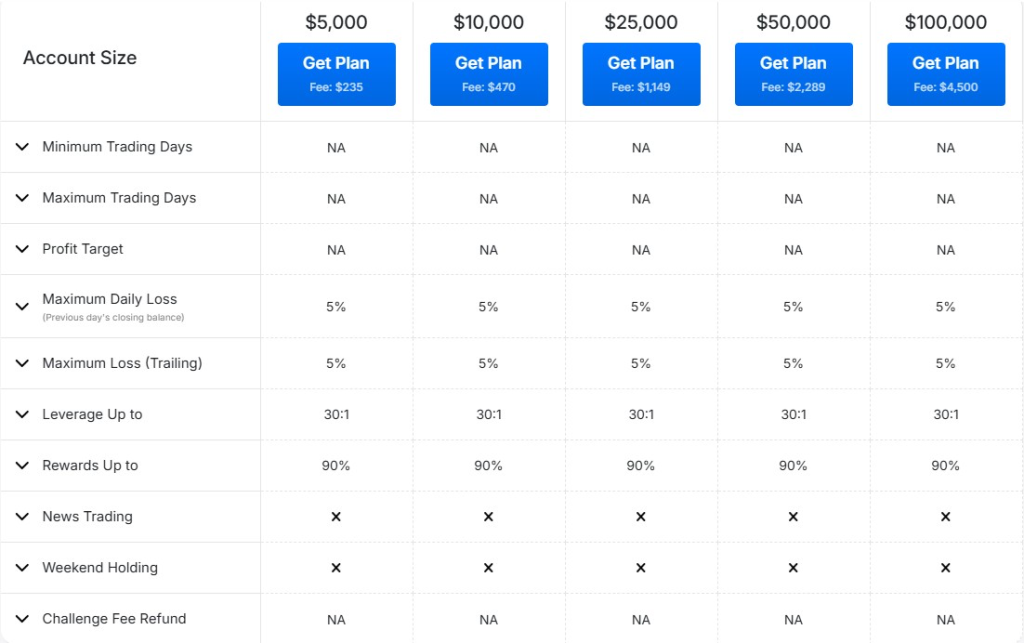Click the 90% rewards cell for $50,000
The width and height of the screenshot is (1024, 643).
point(793,466)
